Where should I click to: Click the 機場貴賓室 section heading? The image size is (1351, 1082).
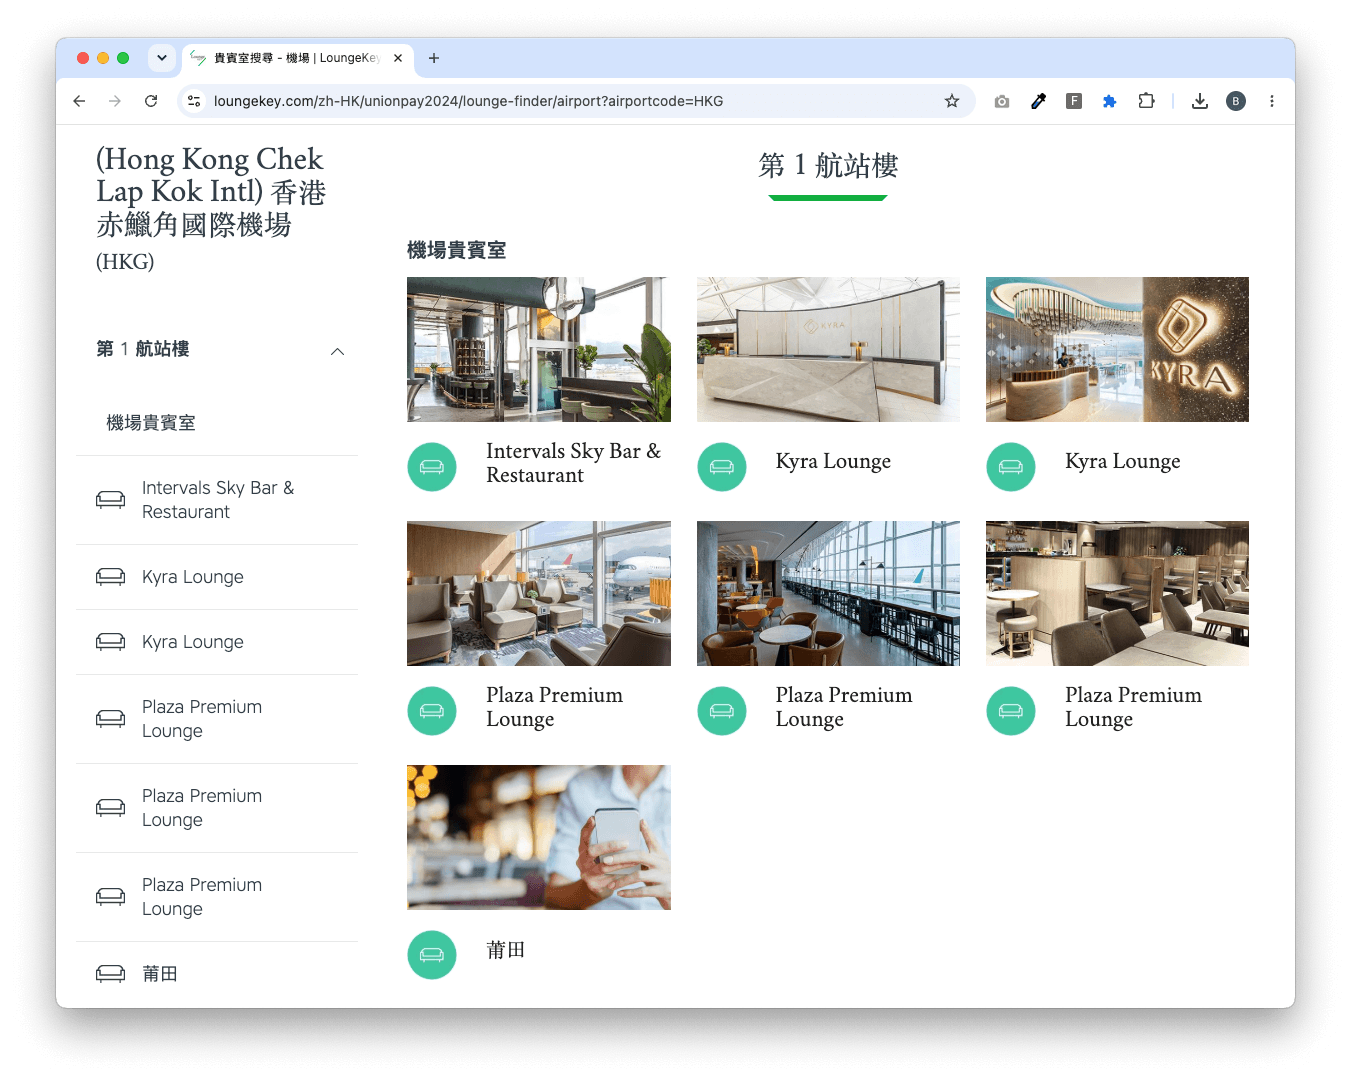(456, 250)
